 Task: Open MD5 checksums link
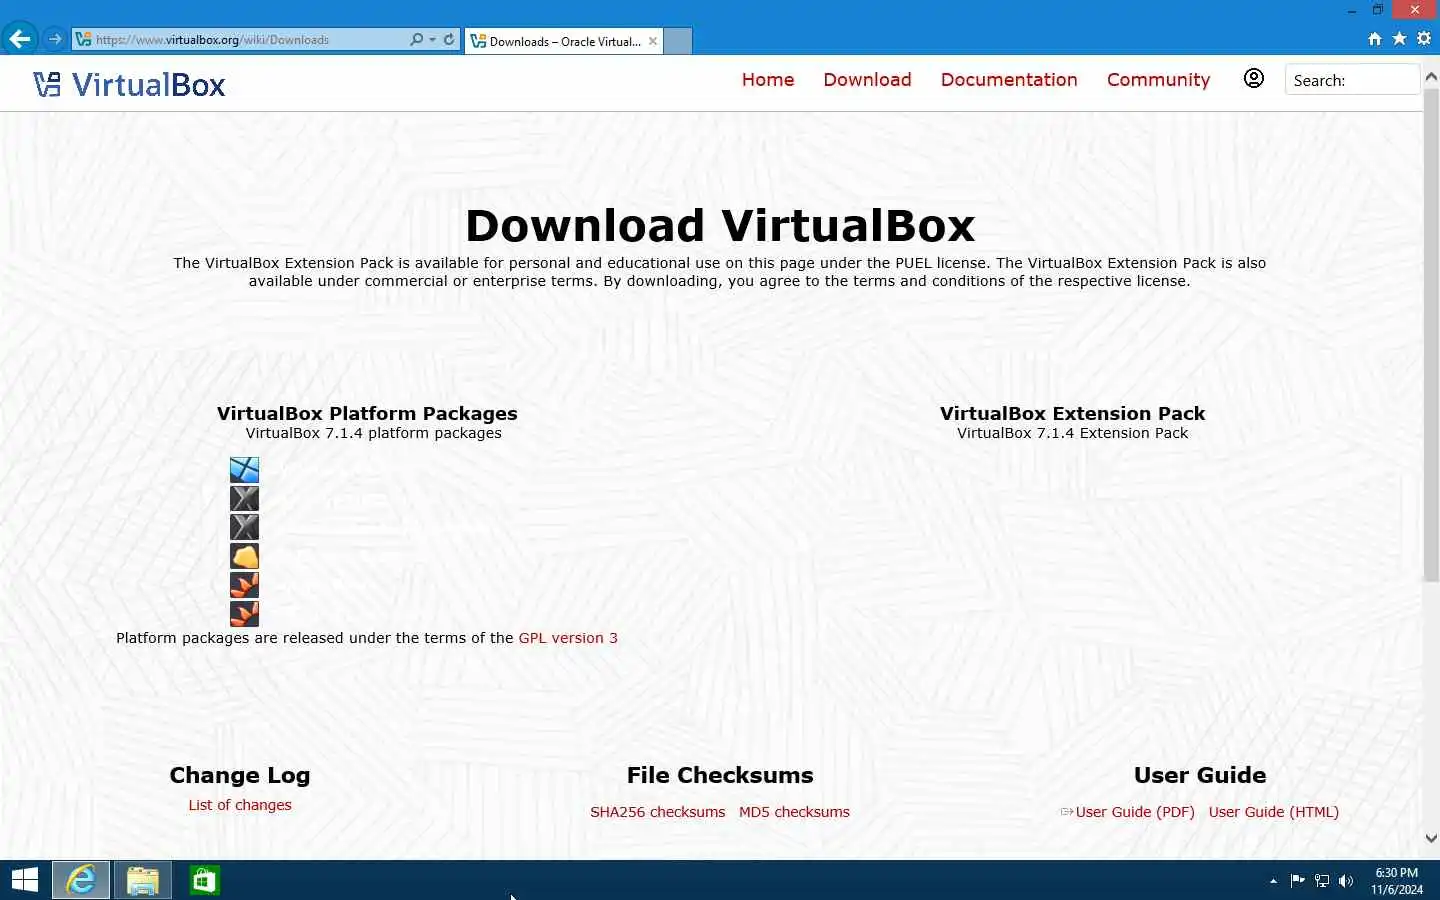point(794,812)
